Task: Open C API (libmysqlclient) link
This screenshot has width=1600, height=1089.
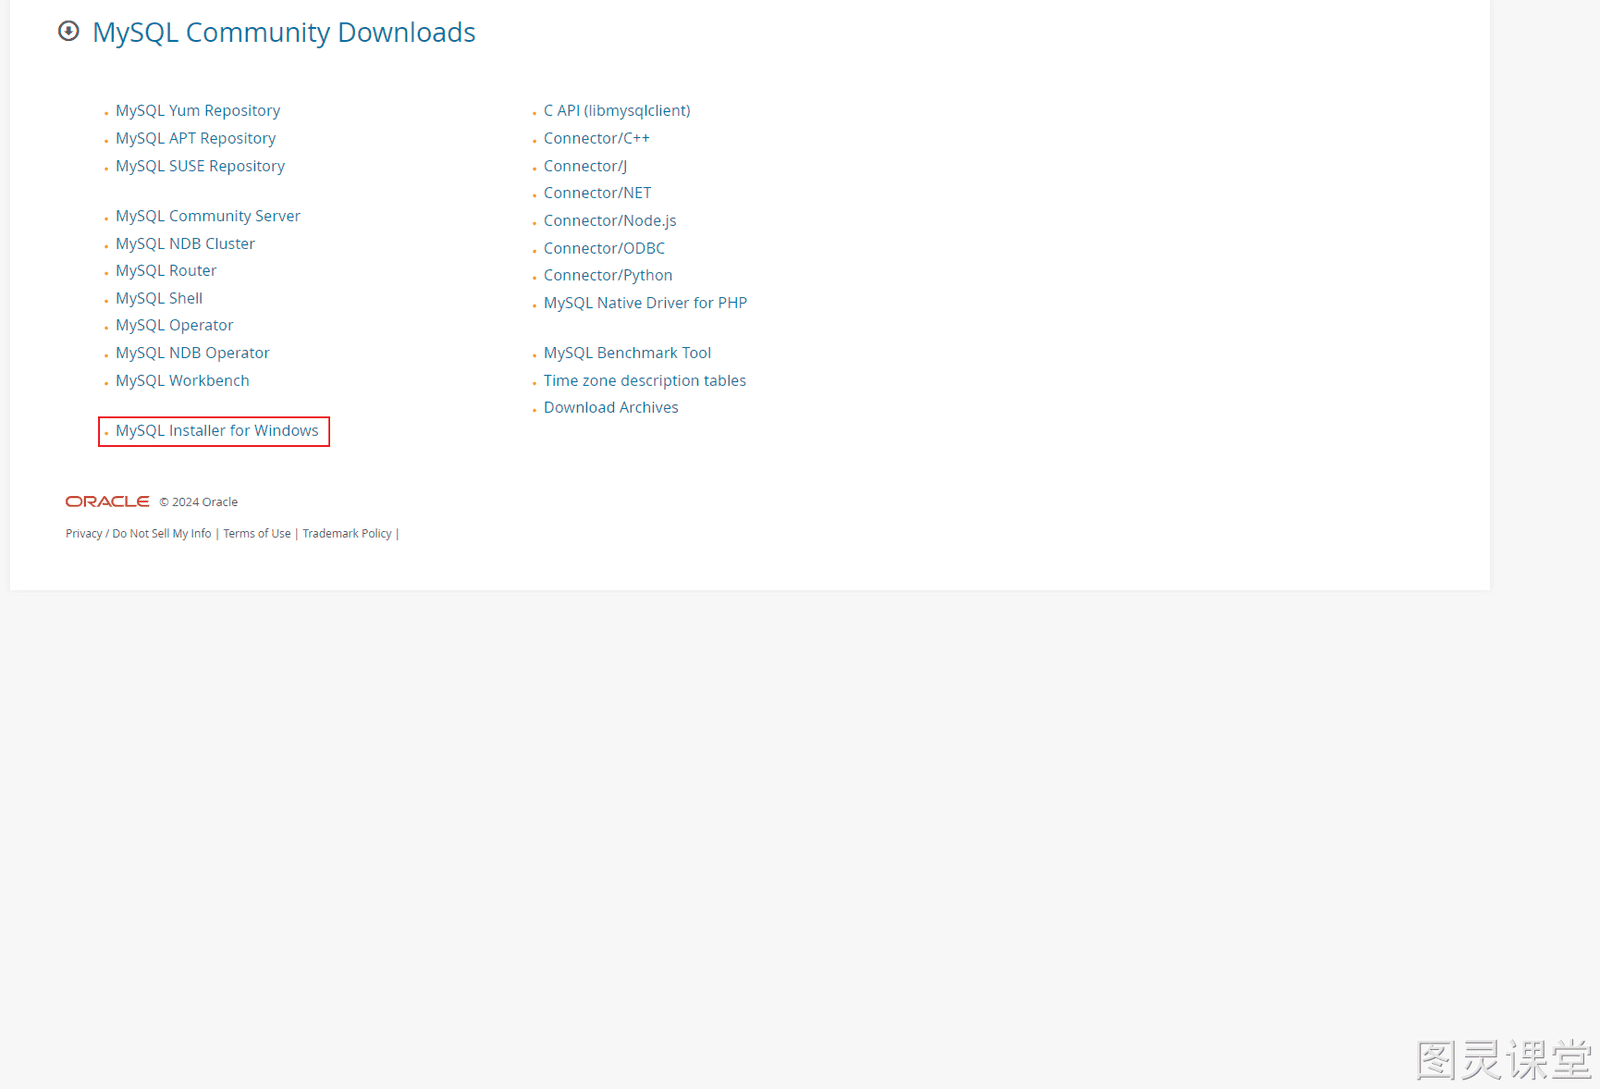Action: (x=617, y=111)
